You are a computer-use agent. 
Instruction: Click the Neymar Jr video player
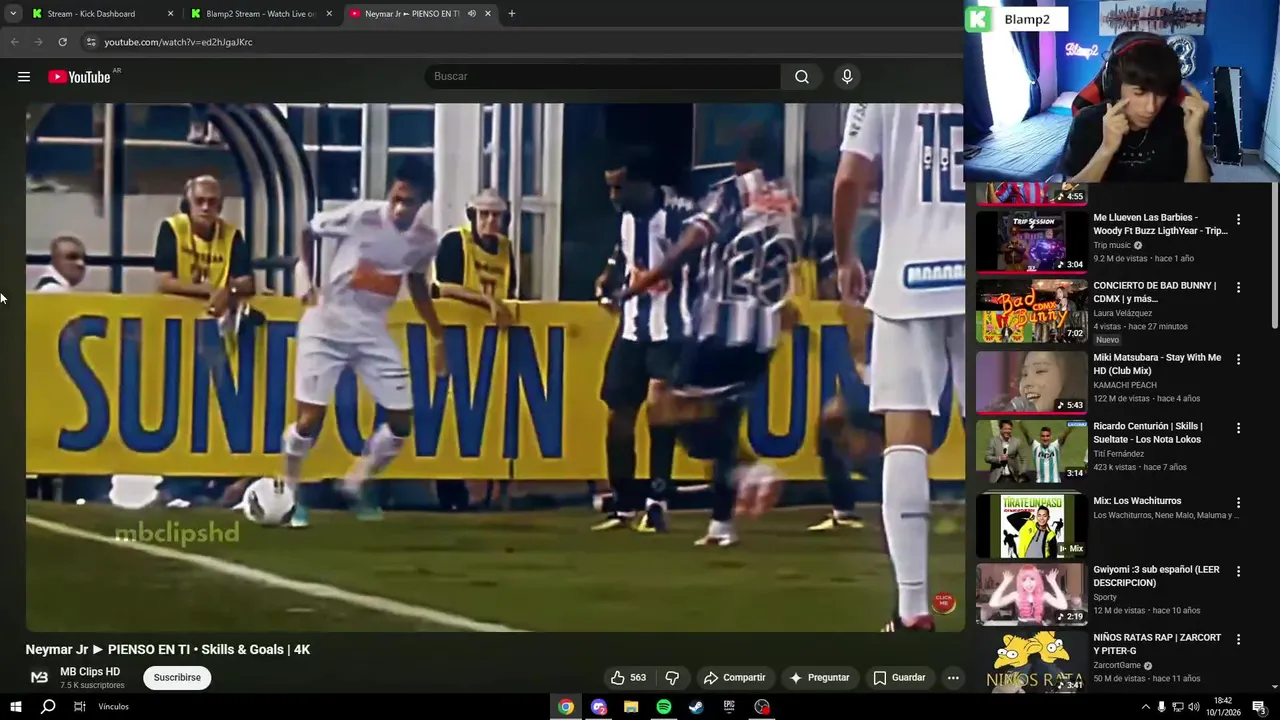click(495, 367)
